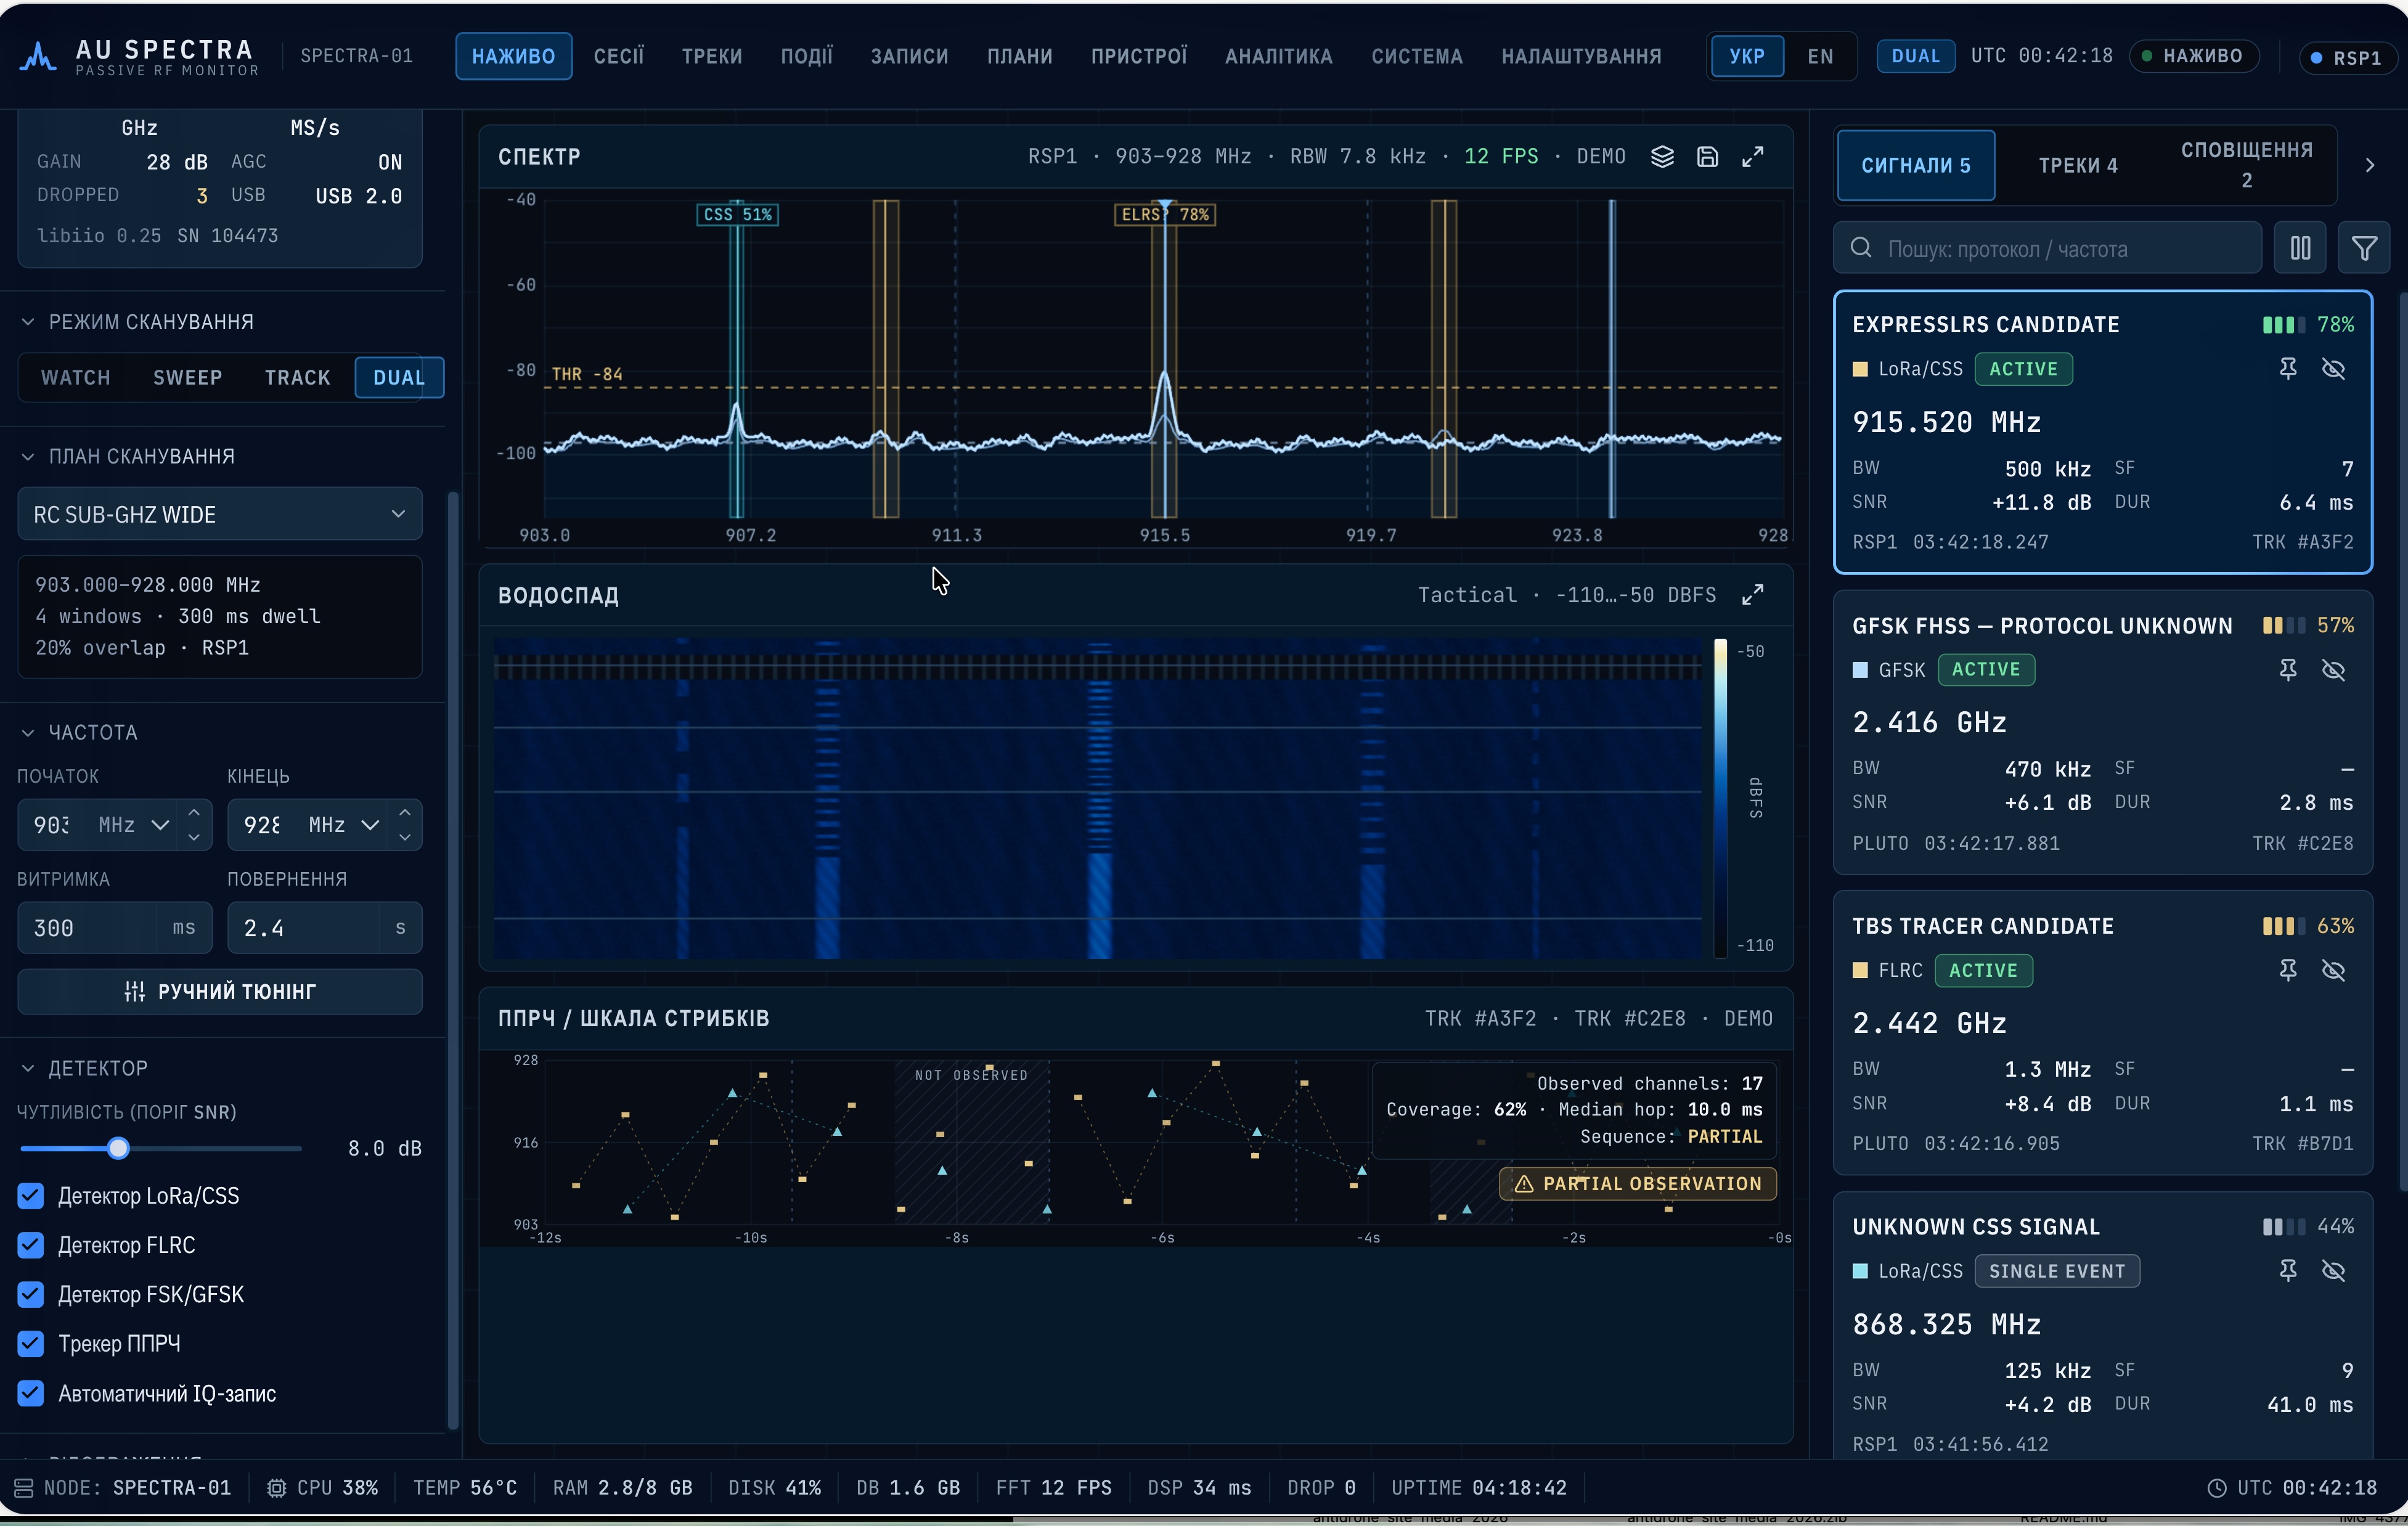Collapse the Детектор section

point(28,1069)
